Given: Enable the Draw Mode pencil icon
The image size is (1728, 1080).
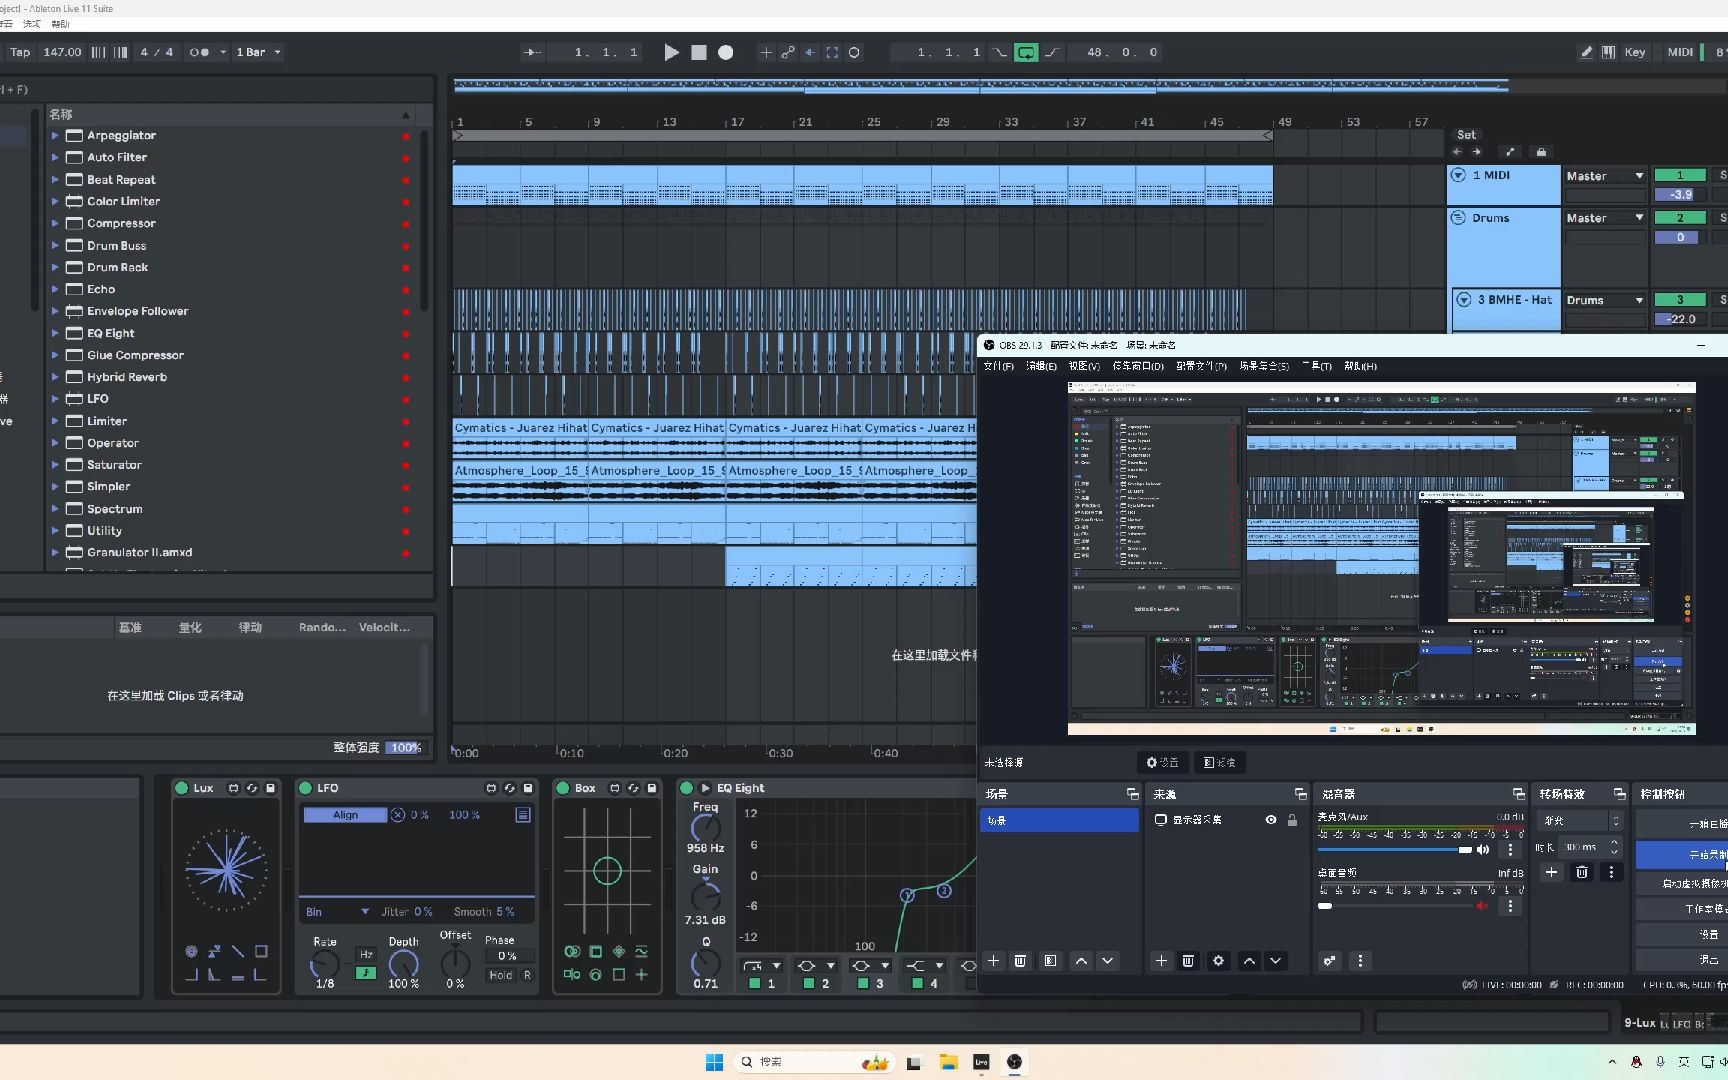Looking at the screenshot, I should click(1586, 52).
